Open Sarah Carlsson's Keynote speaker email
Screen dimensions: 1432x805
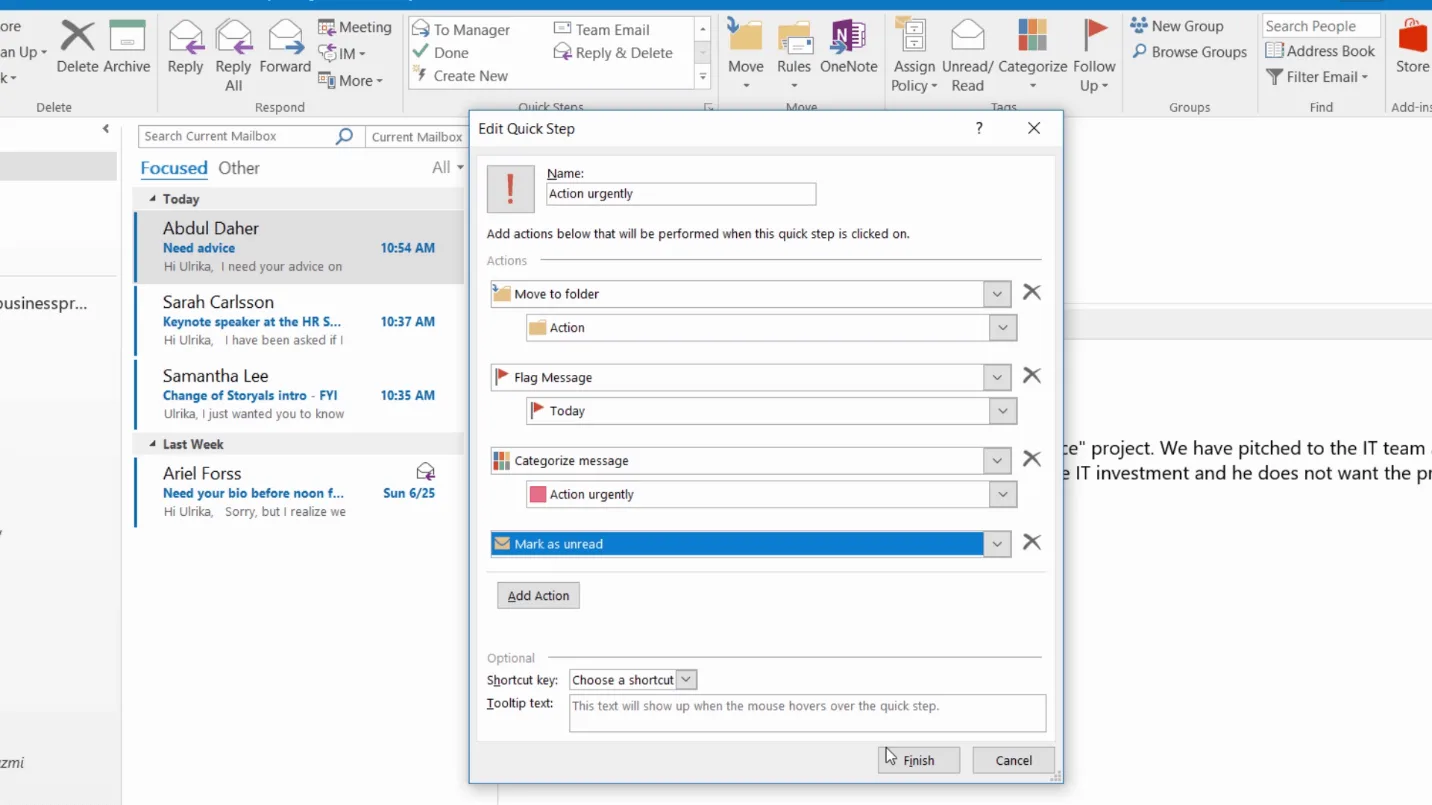pos(299,321)
